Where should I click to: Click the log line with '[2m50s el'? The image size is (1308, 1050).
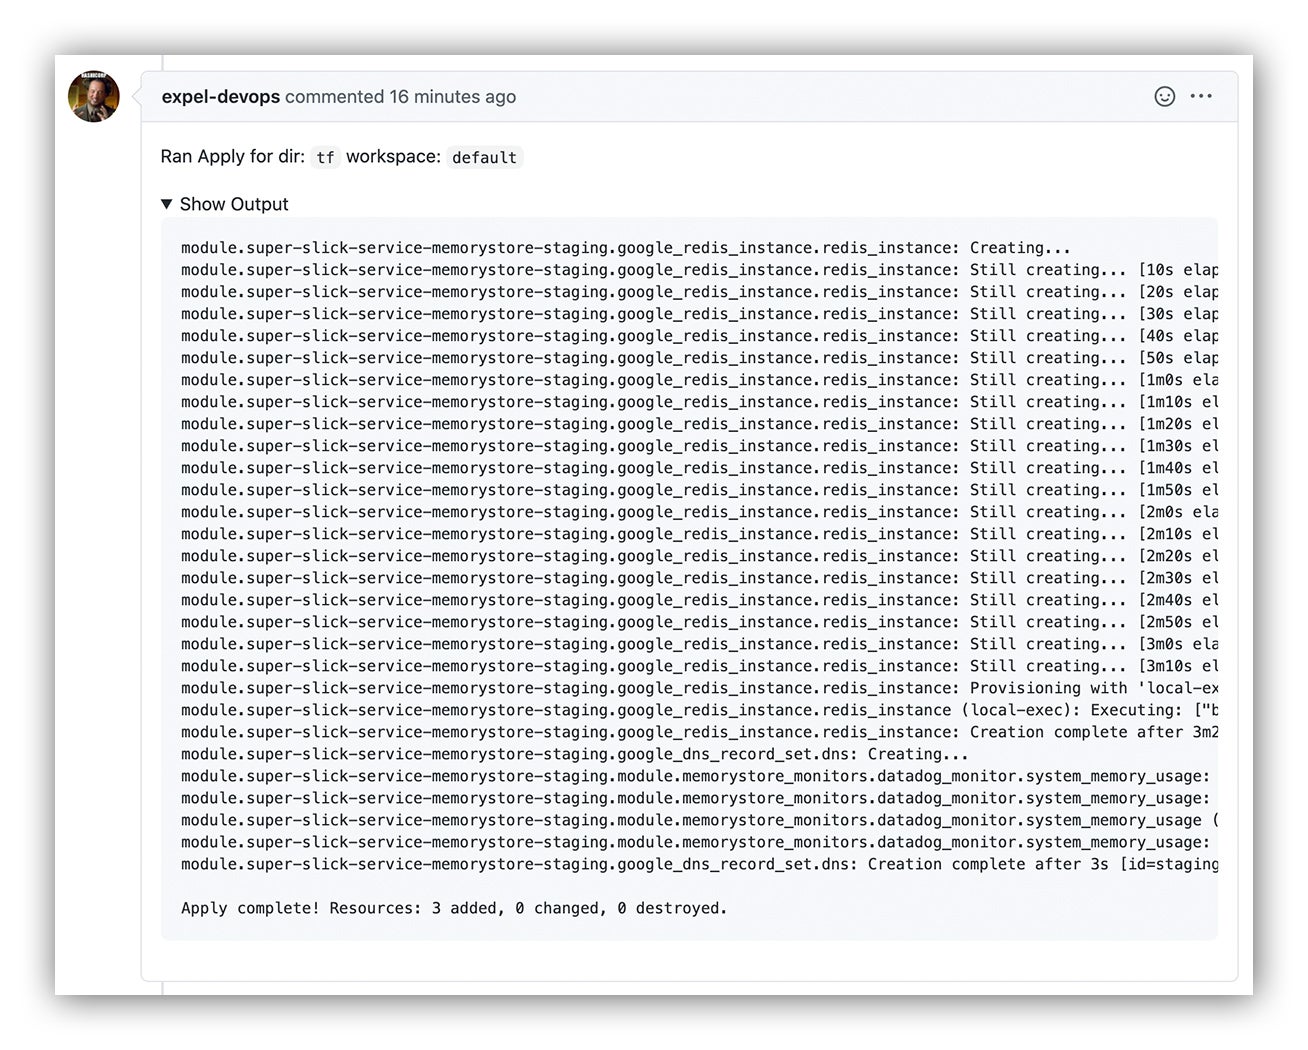point(699,622)
